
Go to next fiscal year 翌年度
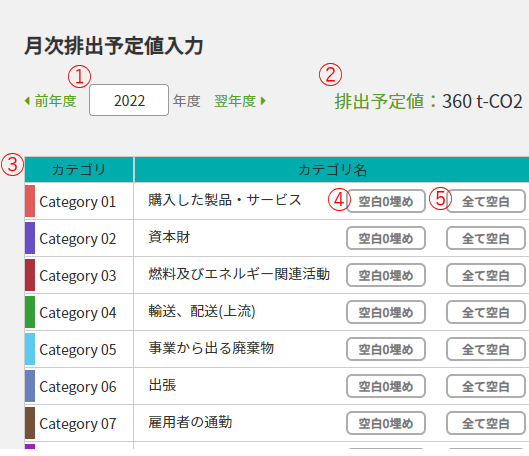240,101
